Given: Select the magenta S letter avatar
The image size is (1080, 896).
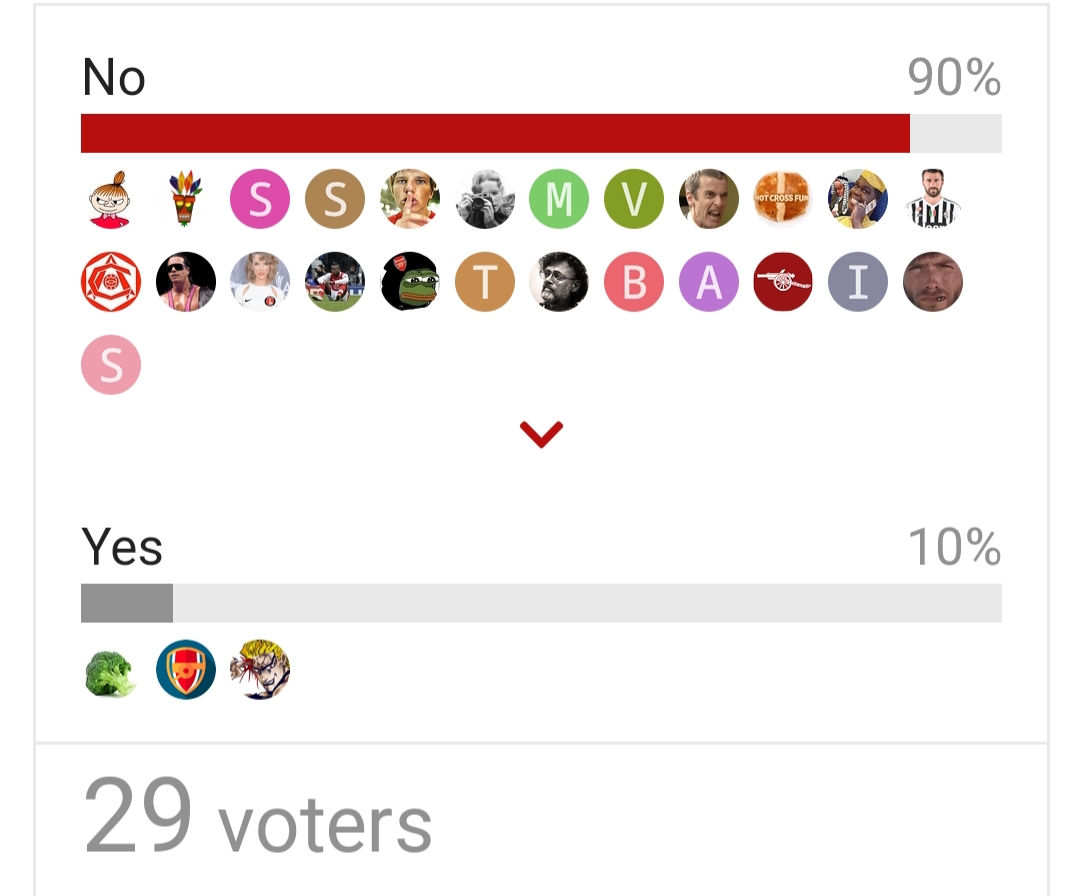Looking at the screenshot, I should [x=260, y=199].
